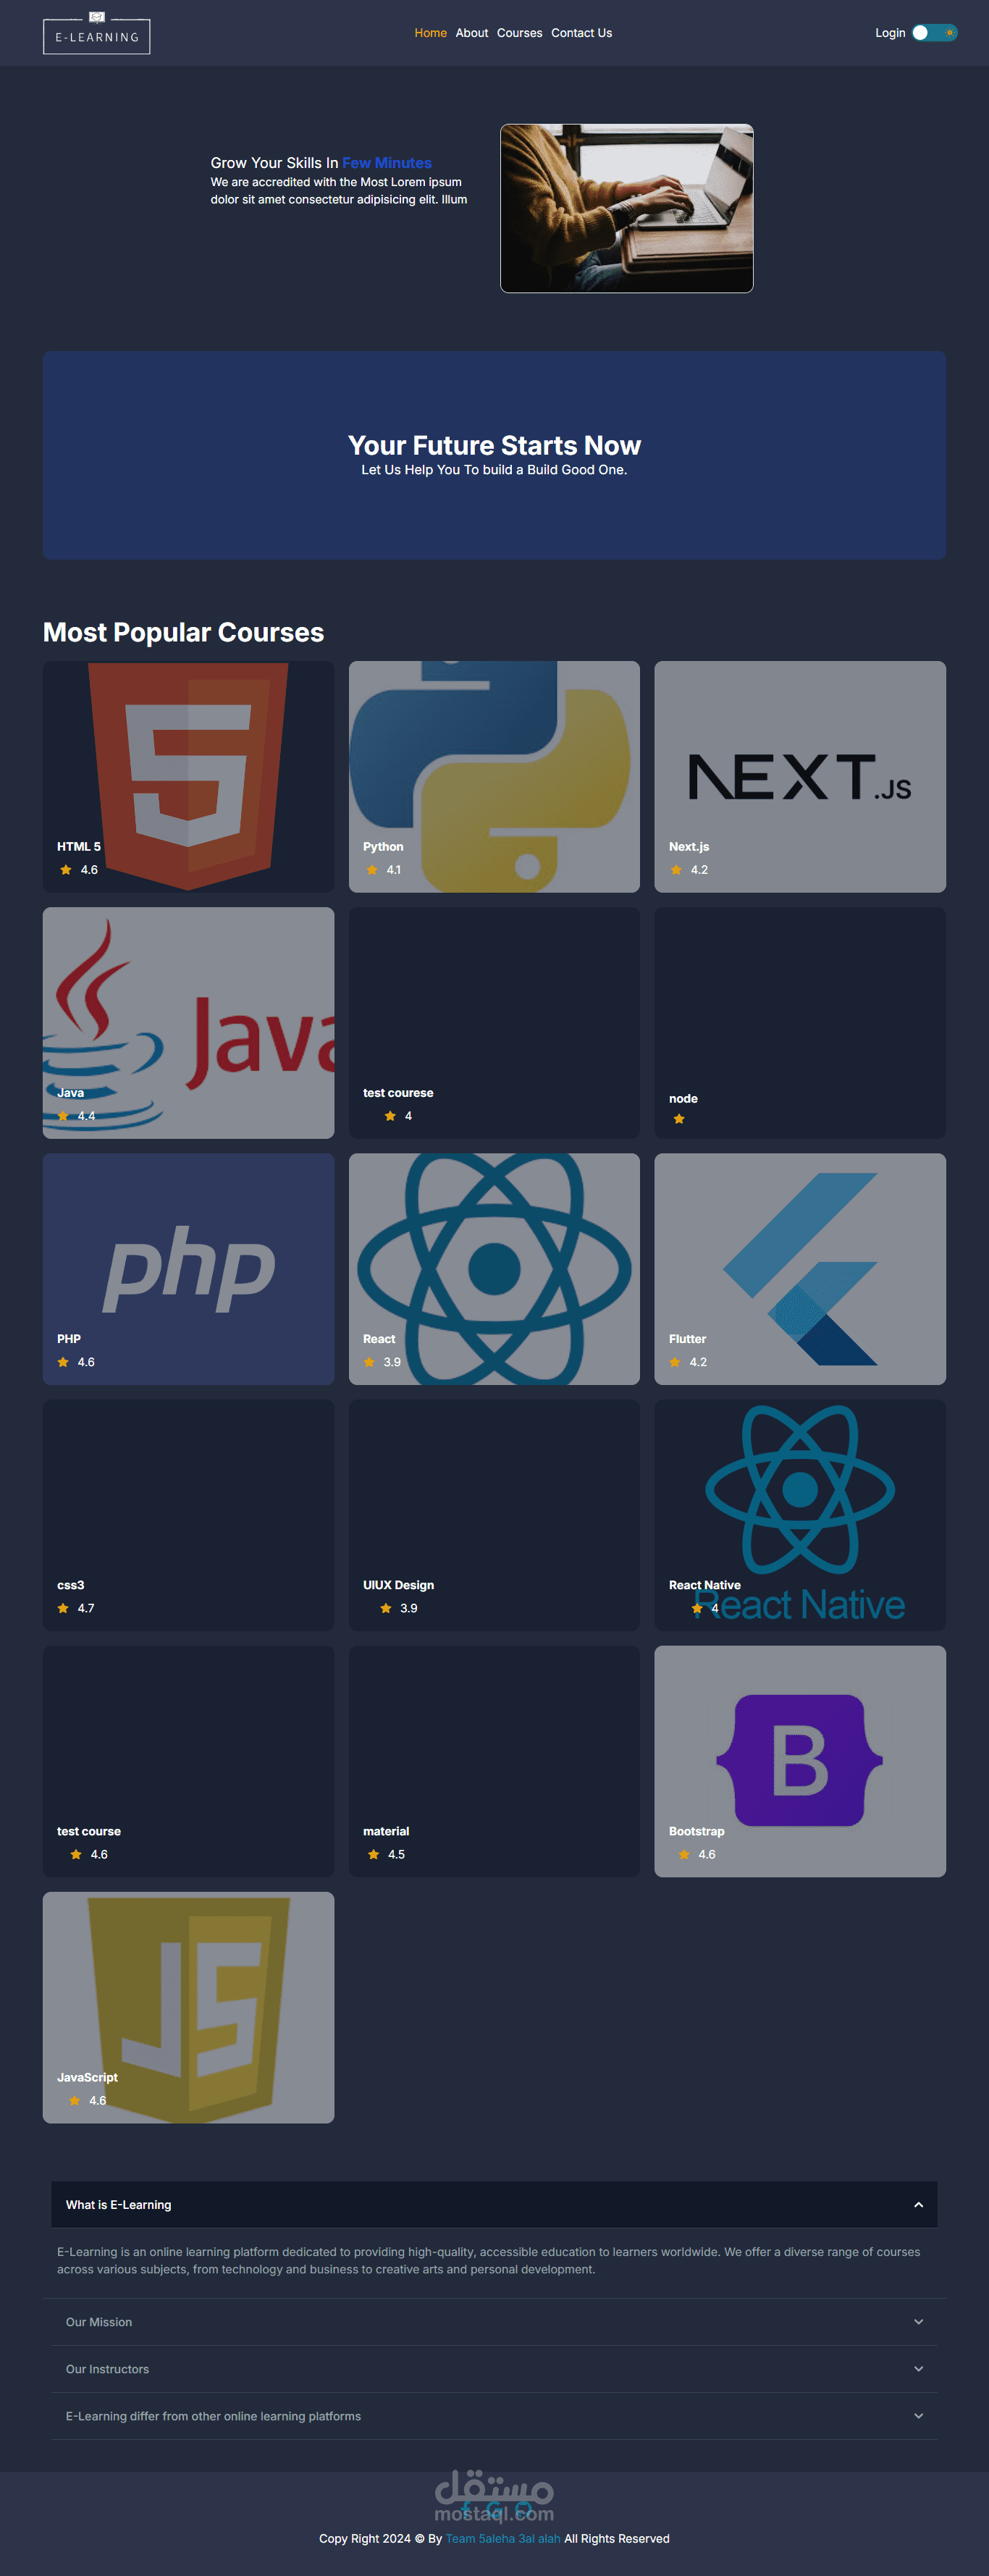
Task: Click the 4.5 rating on the material card
Action: click(x=396, y=1854)
